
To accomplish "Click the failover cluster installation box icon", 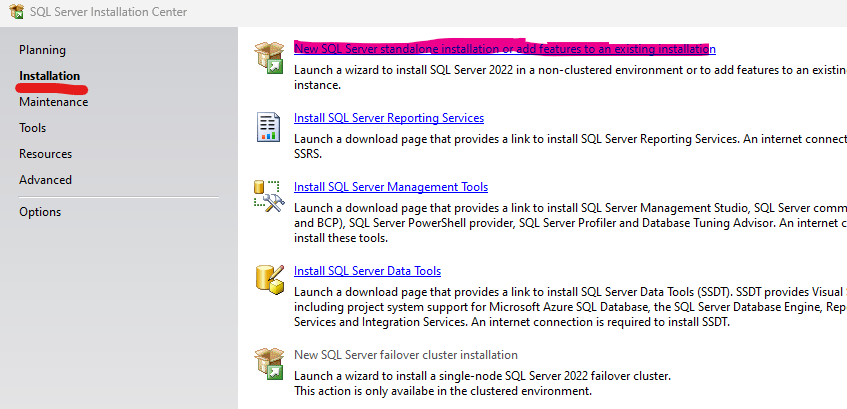I will click(270, 364).
